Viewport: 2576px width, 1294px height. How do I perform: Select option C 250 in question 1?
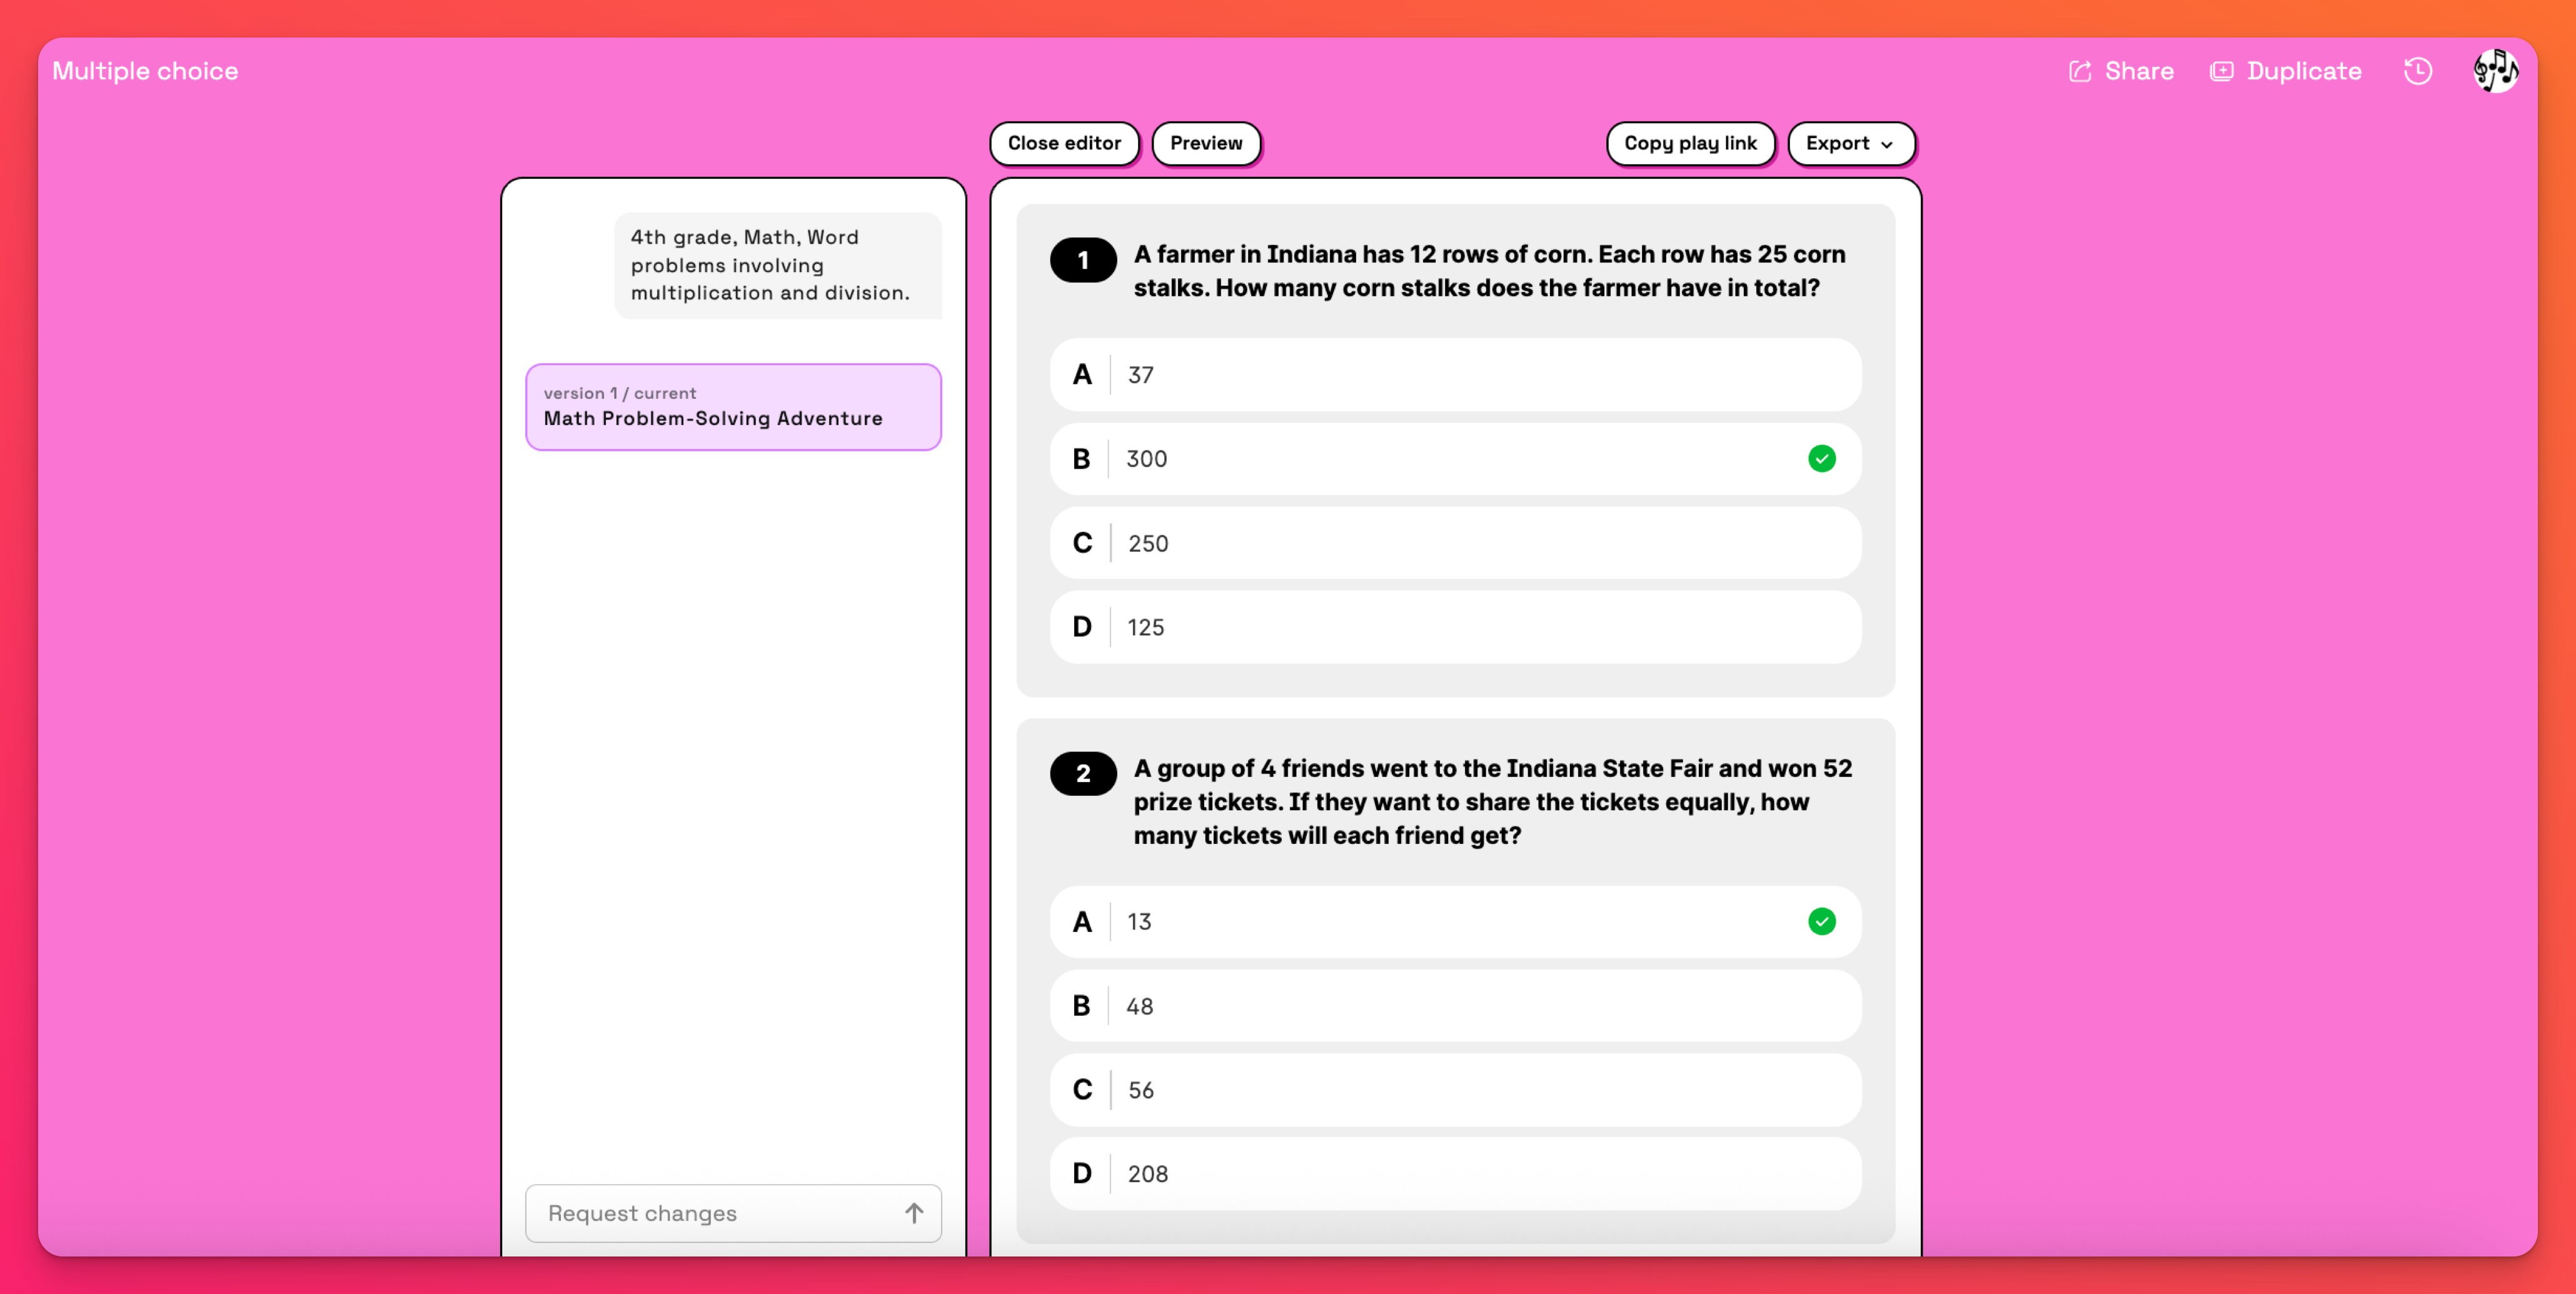click(1455, 543)
